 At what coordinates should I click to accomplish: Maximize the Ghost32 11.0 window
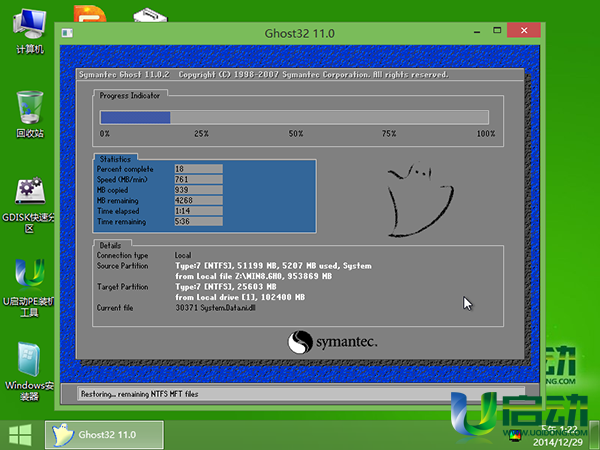[497, 30]
